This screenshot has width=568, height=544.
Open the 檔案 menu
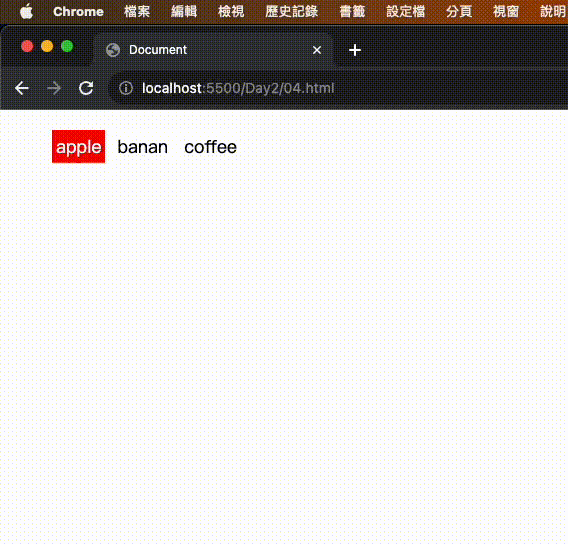point(137,12)
